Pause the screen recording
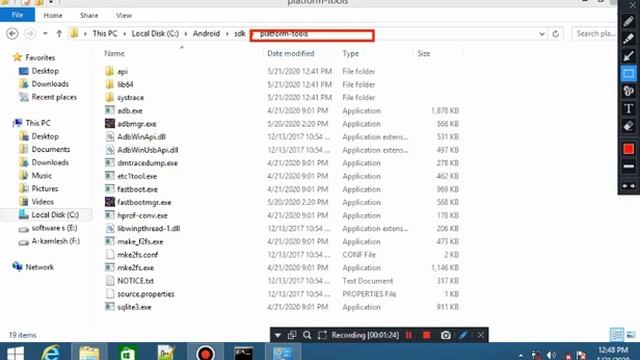Screen dimensions: 640x360 tap(409, 335)
